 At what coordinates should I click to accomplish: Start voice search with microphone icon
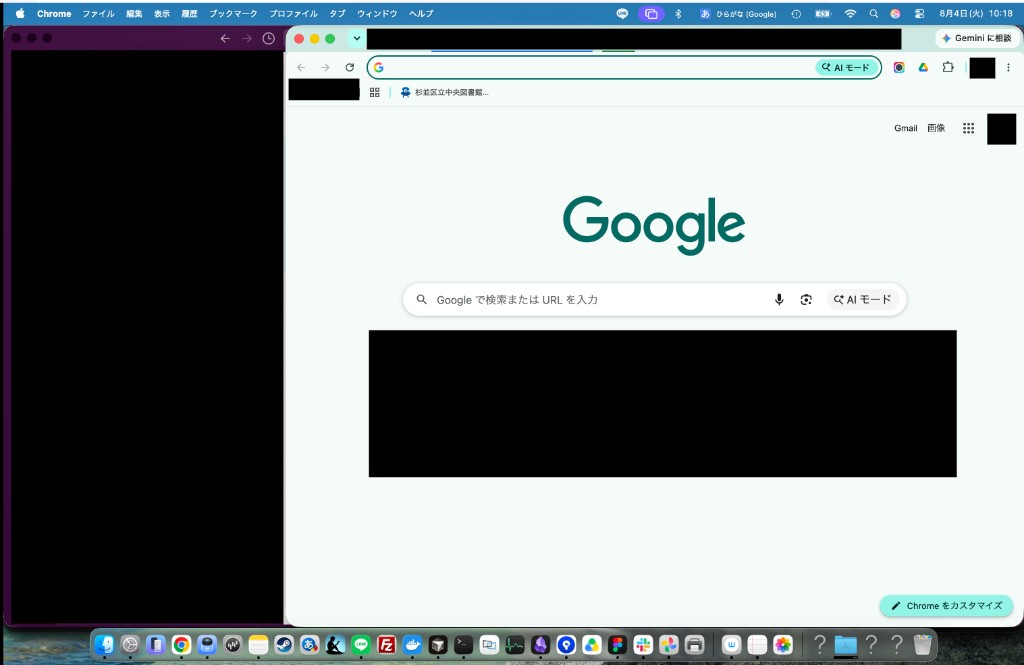pos(778,299)
